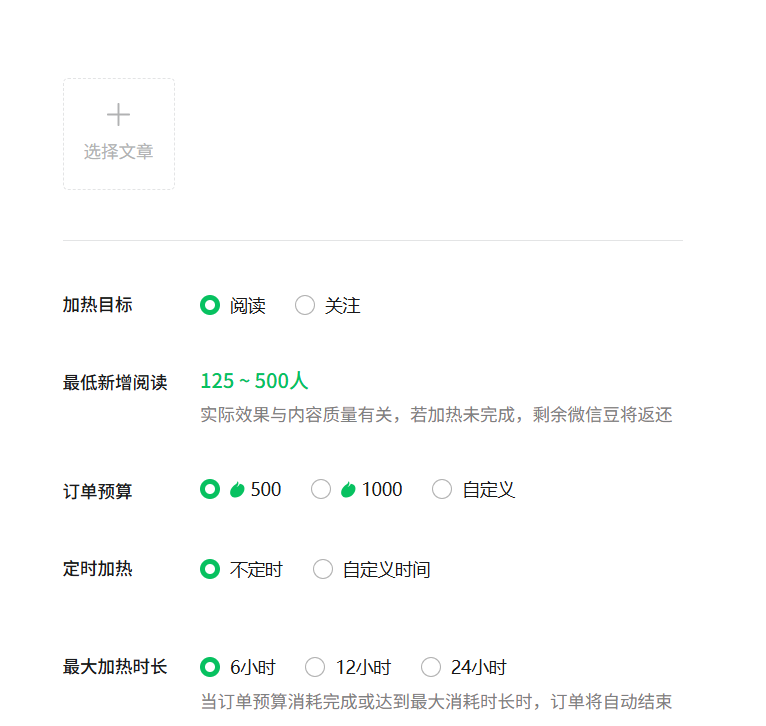766x726 pixels.
Task: Click the 最大加热时长 field label
Action: click(x=115, y=667)
